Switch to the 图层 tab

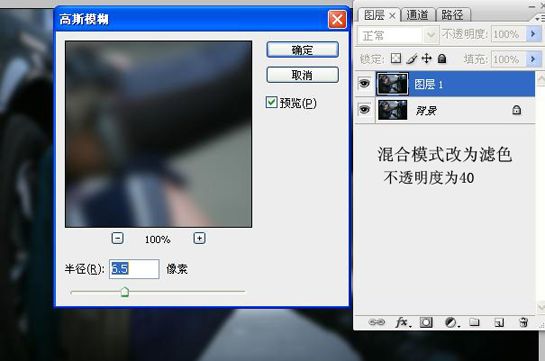point(374,15)
